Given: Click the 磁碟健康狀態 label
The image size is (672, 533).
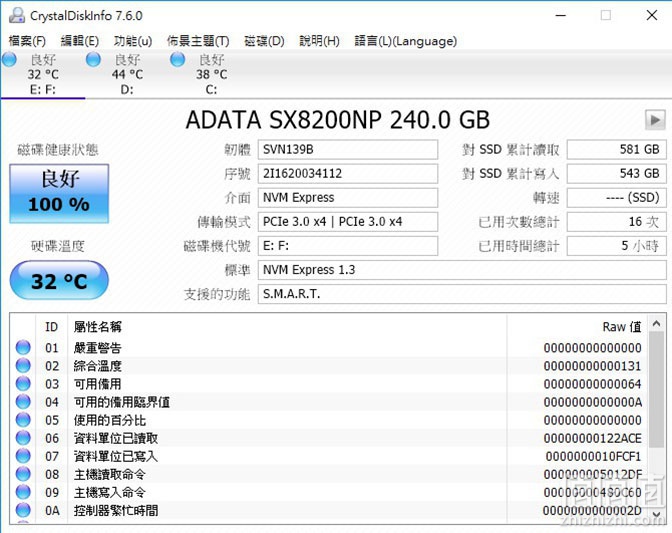Looking at the screenshot, I should 57,150.
